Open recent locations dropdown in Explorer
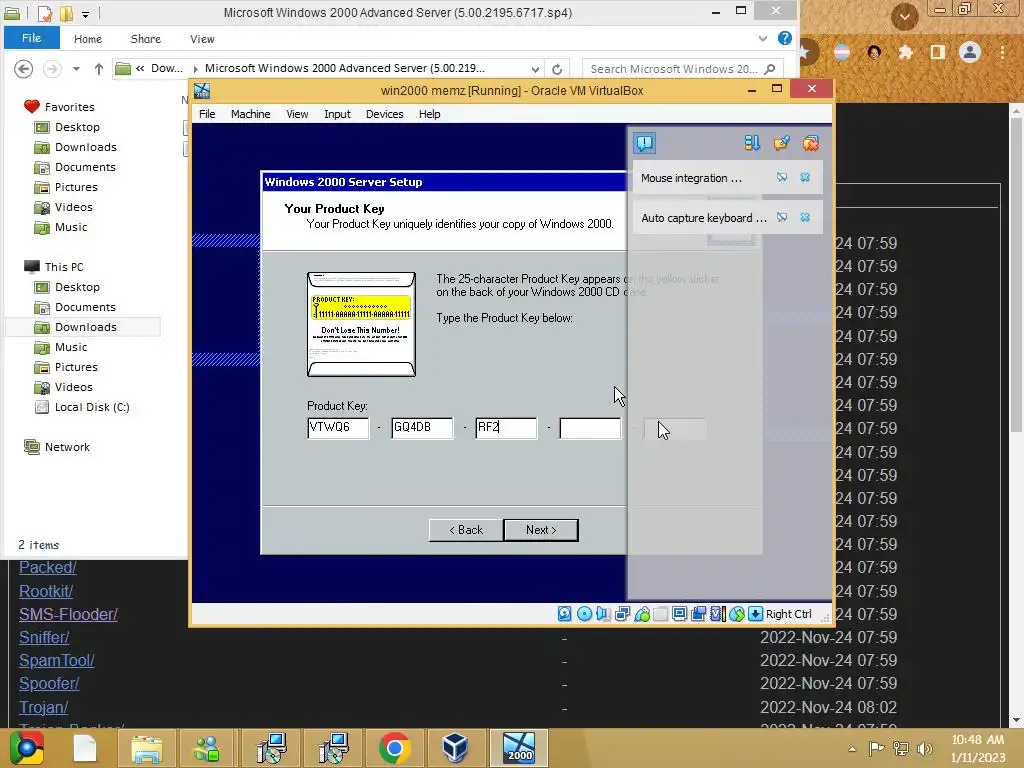 pyautogui.click(x=76, y=69)
